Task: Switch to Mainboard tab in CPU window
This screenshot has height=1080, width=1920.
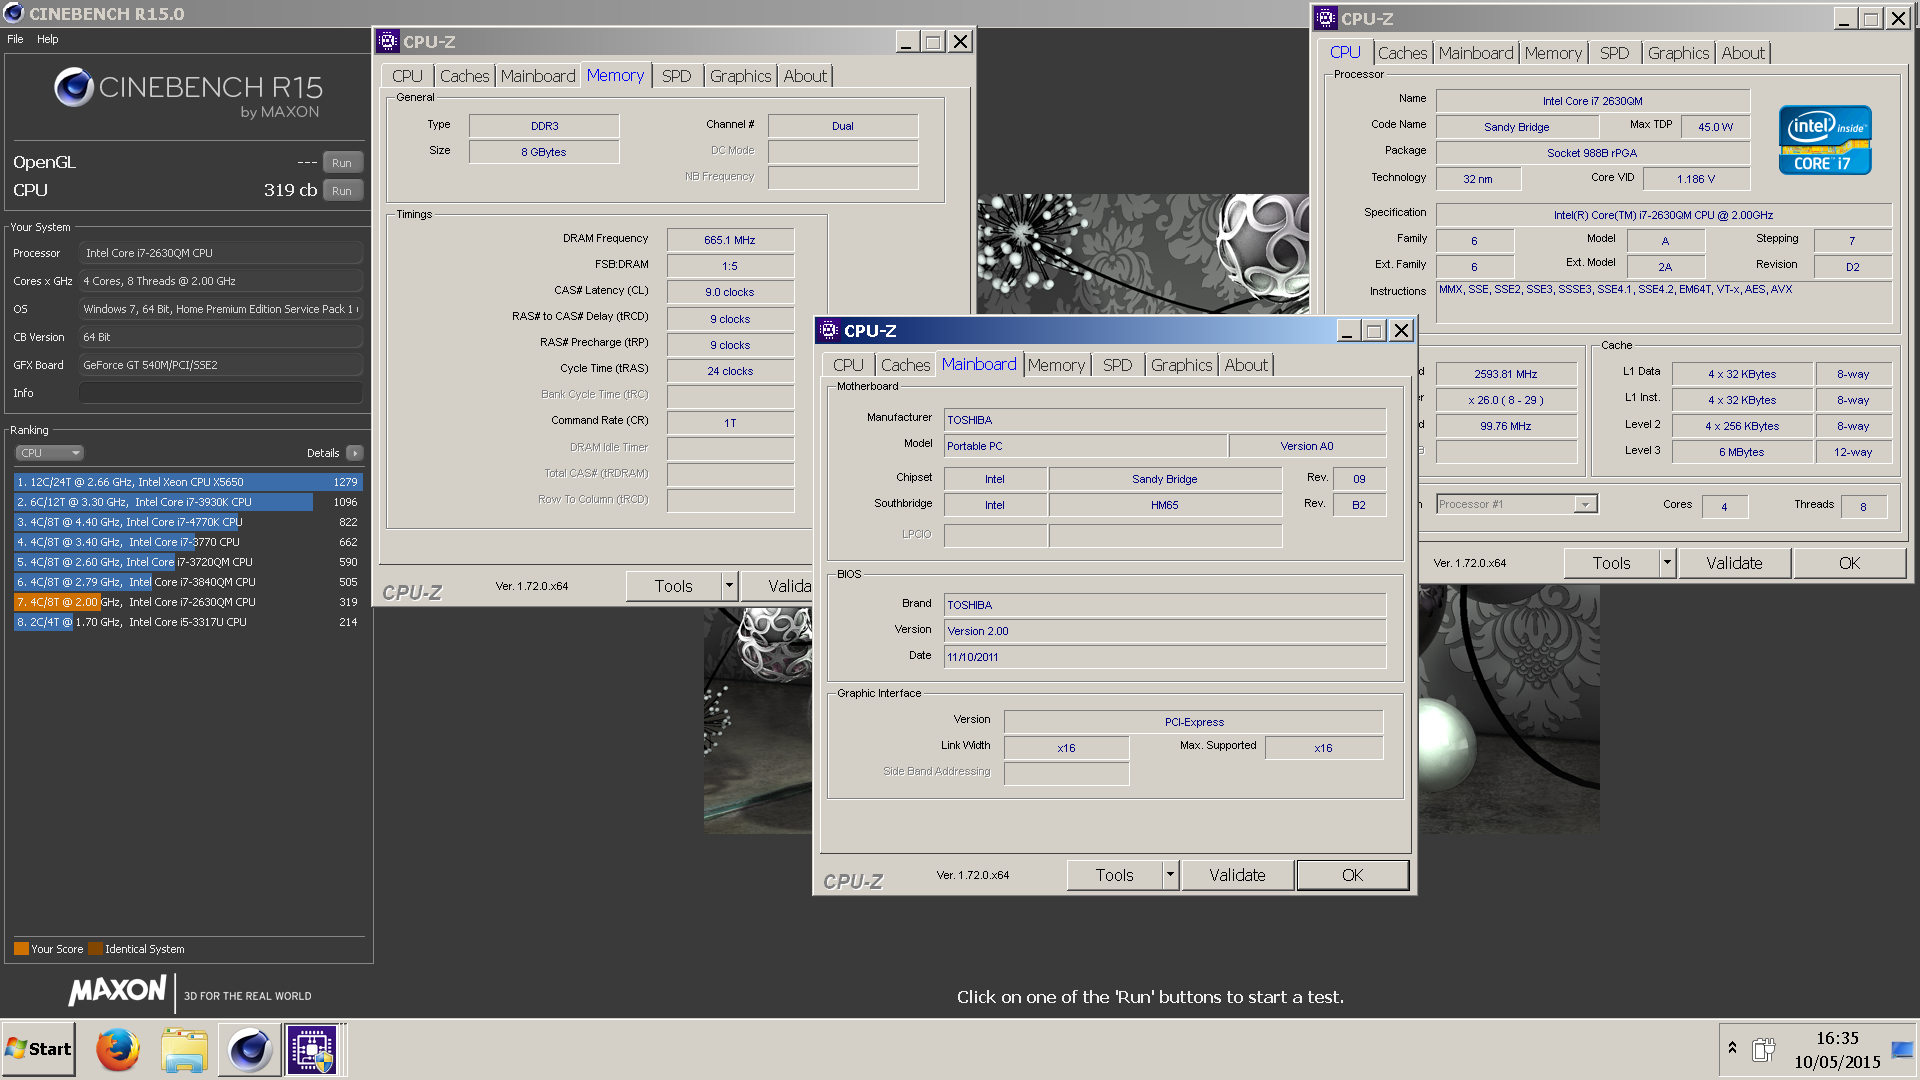Action: (1476, 53)
